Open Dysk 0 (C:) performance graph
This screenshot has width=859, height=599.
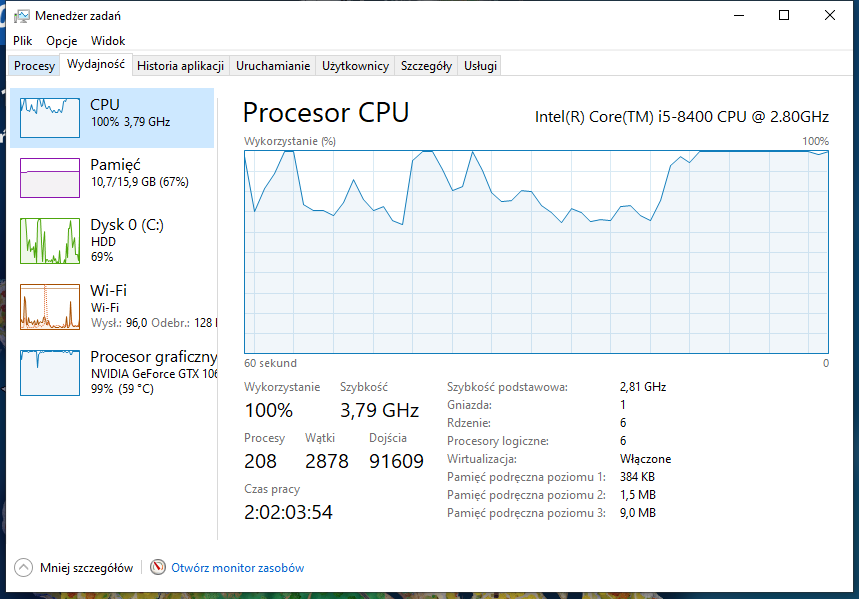pyautogui.click(x=50, y=241)
